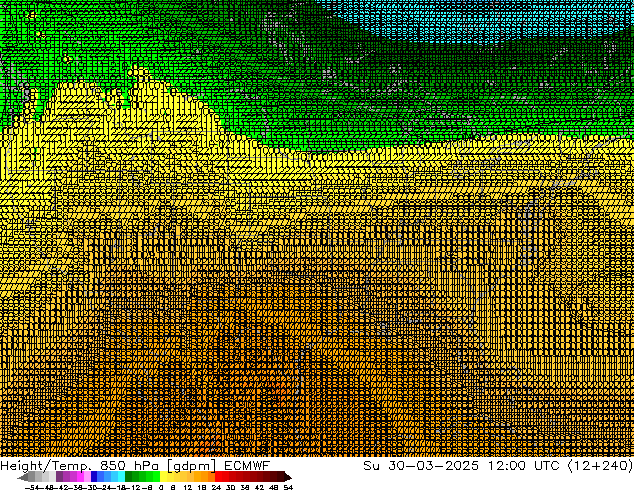The height and width of the screenshot is (490, 634).
Task: Click the dark blue legend swatch above -30
Action: (x=94, y=476)
